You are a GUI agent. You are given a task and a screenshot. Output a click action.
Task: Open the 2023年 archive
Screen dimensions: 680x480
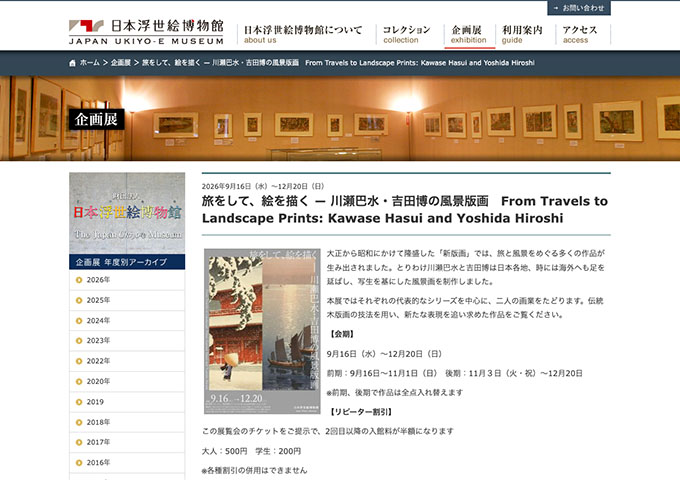[x=127, y=341]
